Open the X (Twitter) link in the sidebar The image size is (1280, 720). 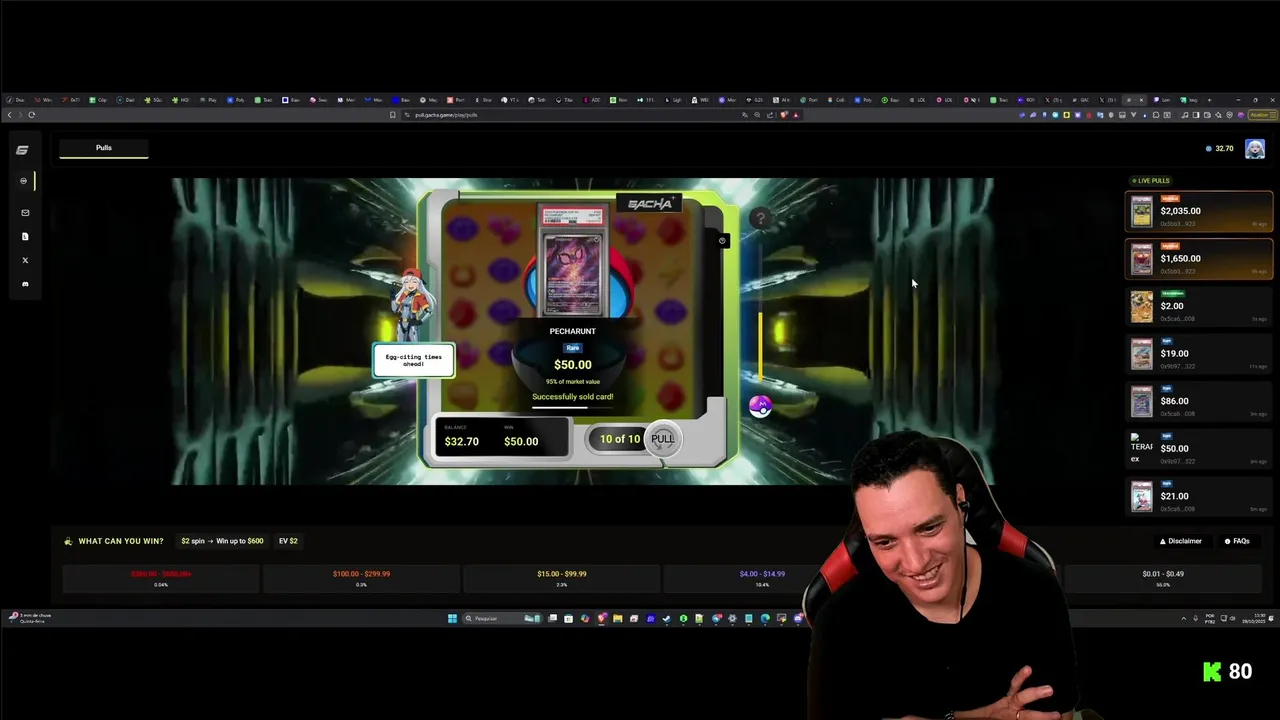pyautogui.click(x=25, y=260)
